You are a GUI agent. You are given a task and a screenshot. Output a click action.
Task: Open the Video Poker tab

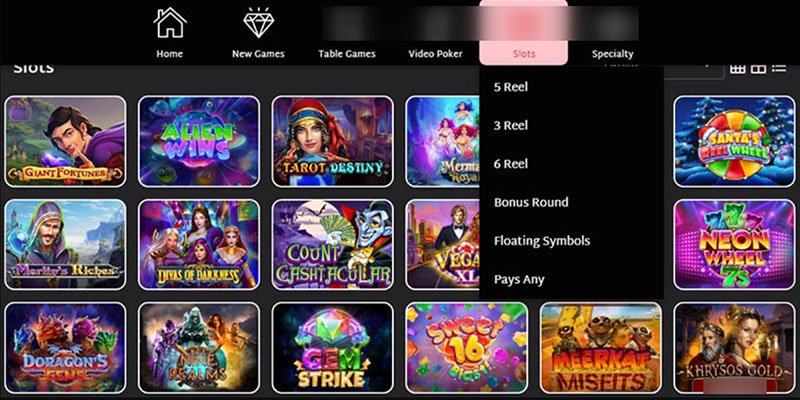[435, 54]
